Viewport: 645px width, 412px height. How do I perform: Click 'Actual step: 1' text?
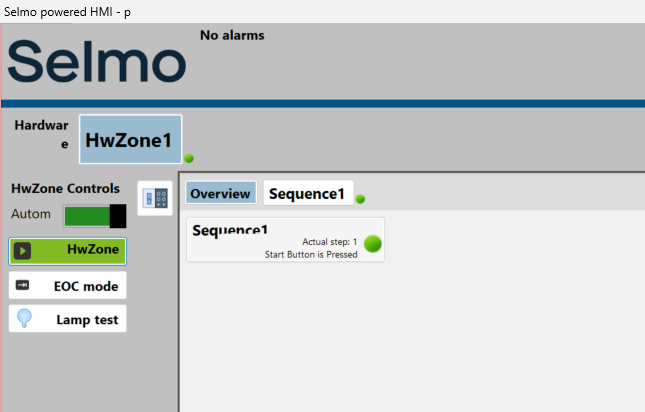point(329,242)
